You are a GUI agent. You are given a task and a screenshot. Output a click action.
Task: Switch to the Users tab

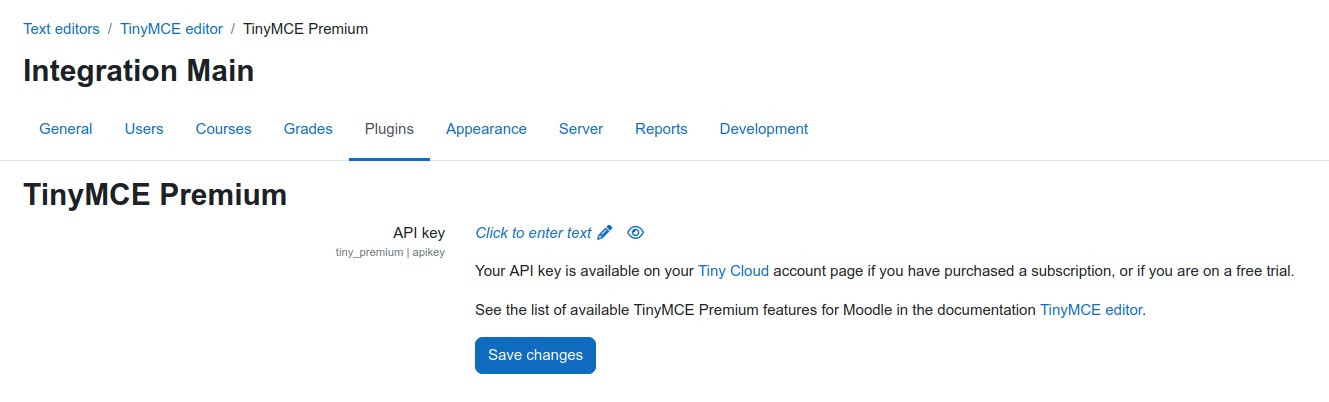point(144,129)
